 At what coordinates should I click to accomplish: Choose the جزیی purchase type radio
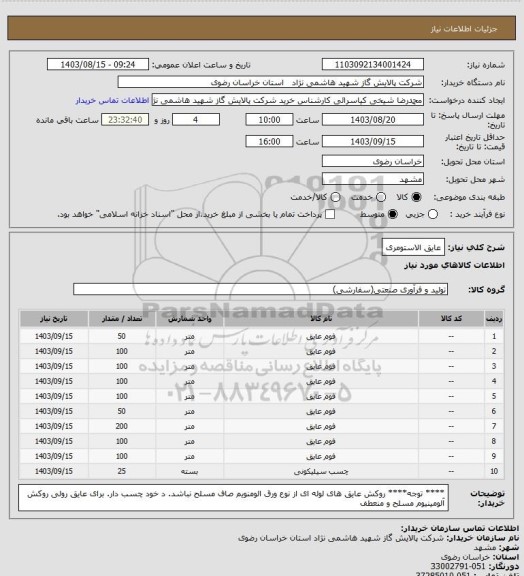click(433, 214)
